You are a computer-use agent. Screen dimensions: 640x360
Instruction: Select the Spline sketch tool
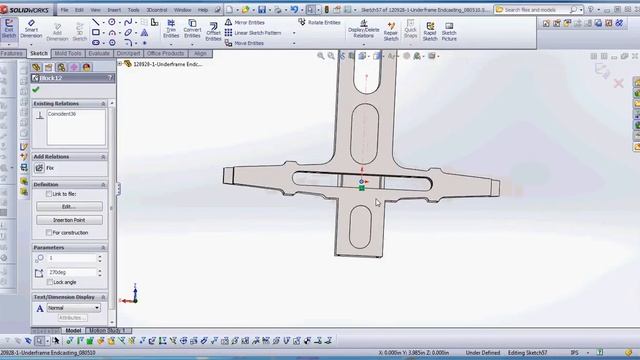tap(128, 22)
